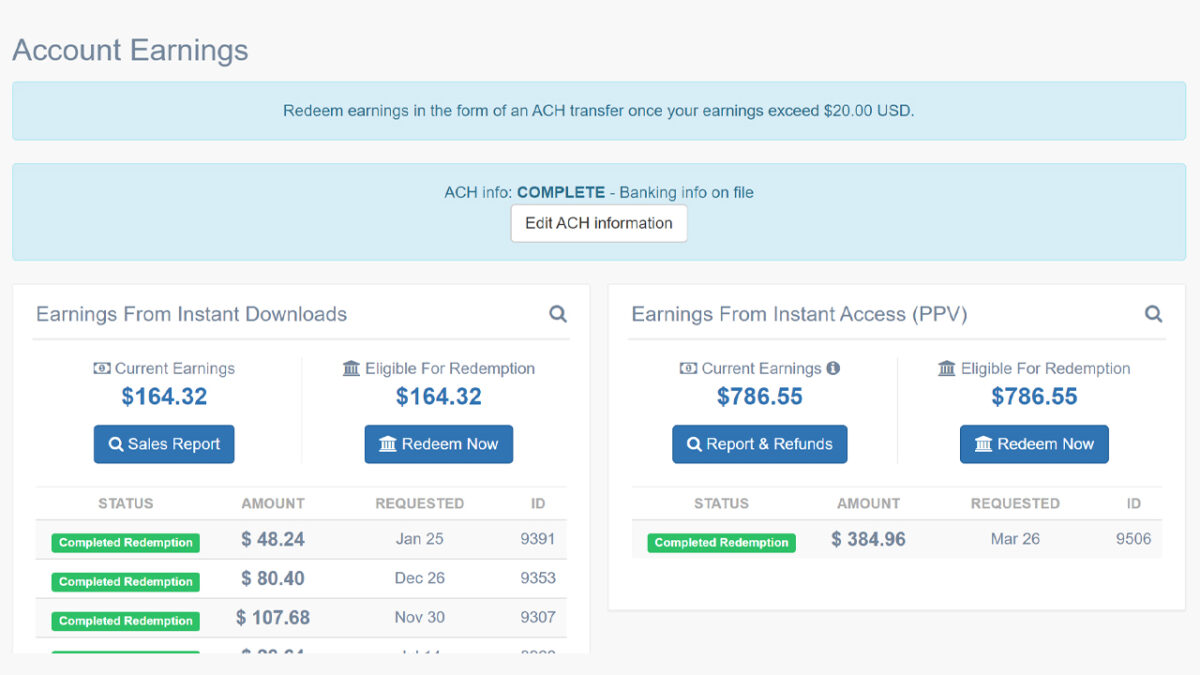Click the info icon next to PPV Current Earnings
1200x675 pixels.
pos(835,368)
